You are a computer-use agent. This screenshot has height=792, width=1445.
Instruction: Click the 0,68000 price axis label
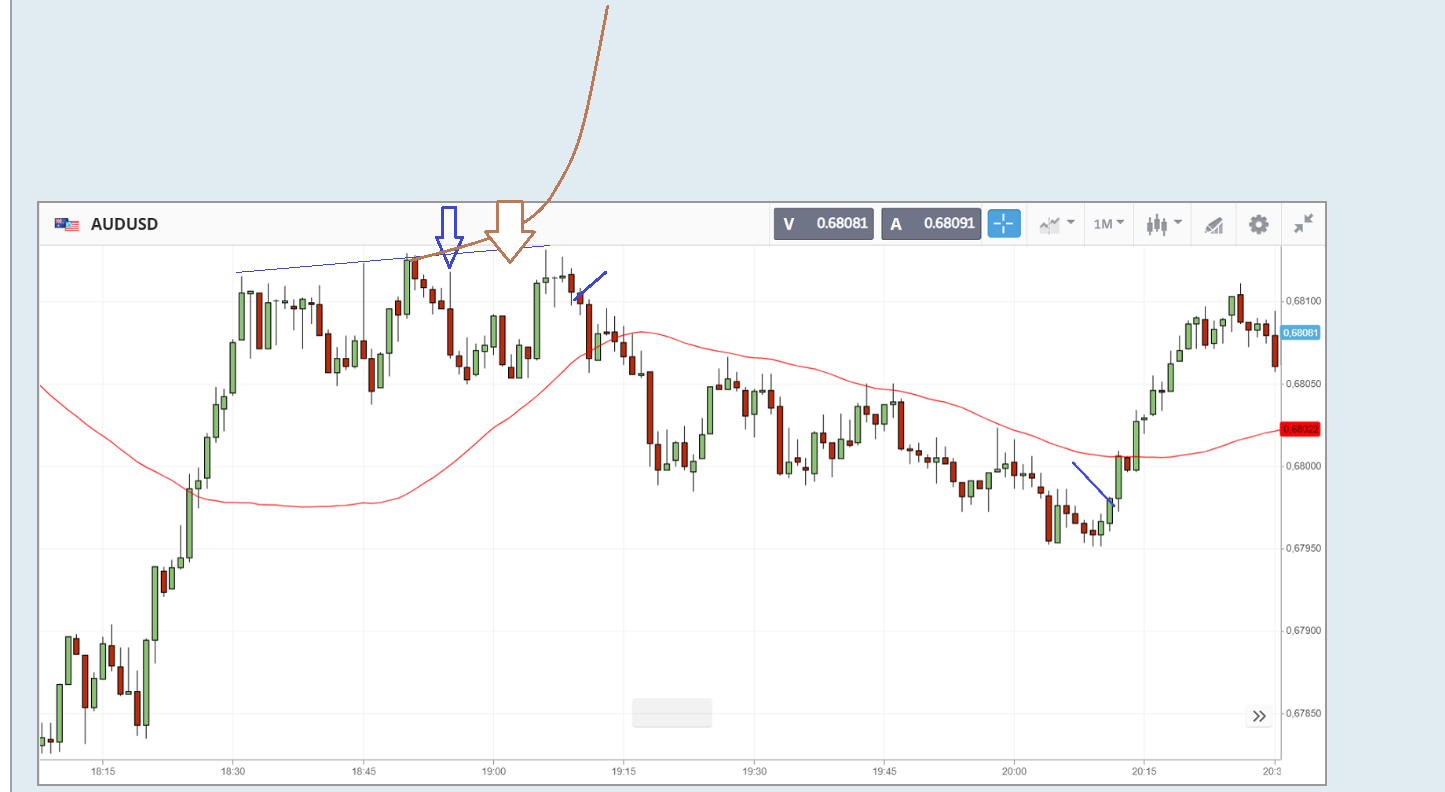[x=1302, y=466]
